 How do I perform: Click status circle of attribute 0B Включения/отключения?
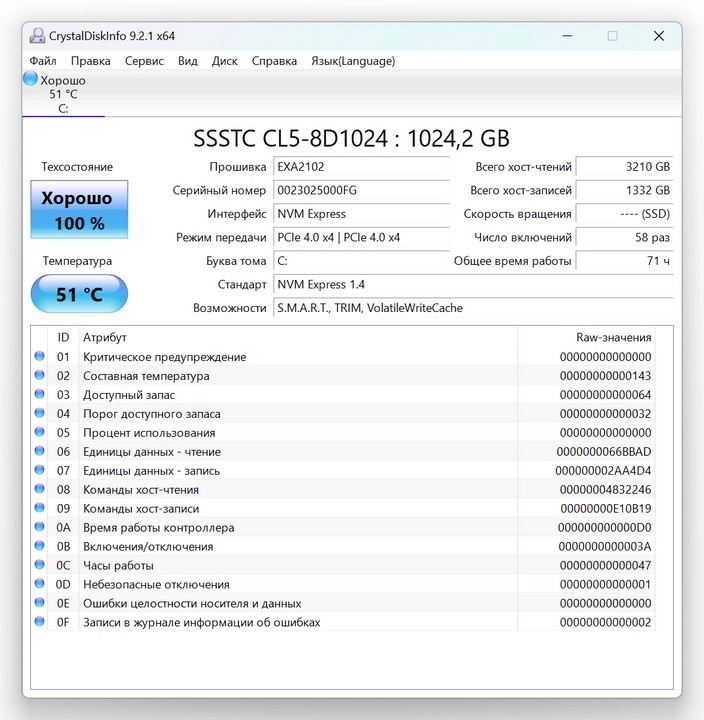(39, 546)
